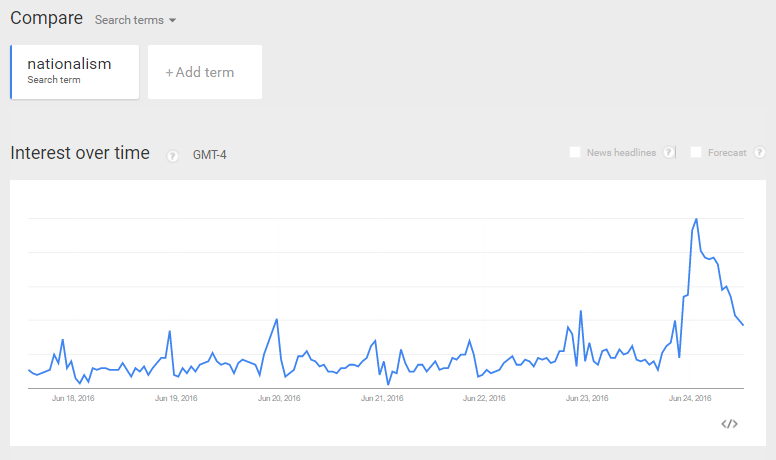Screen dimensions: 776x460
Task: Click help icon beside Forecast
Action: (x=759, y=152)
